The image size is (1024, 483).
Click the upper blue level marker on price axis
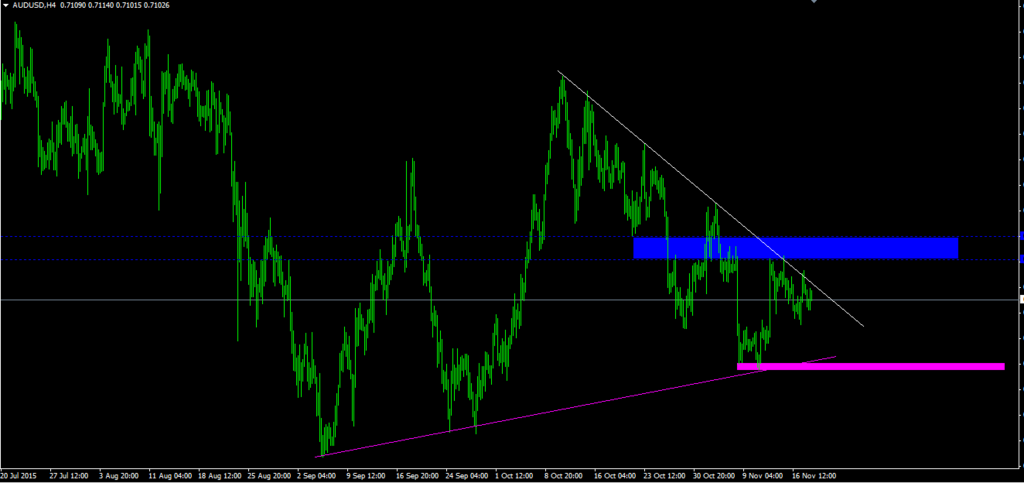coord(1020,236)
